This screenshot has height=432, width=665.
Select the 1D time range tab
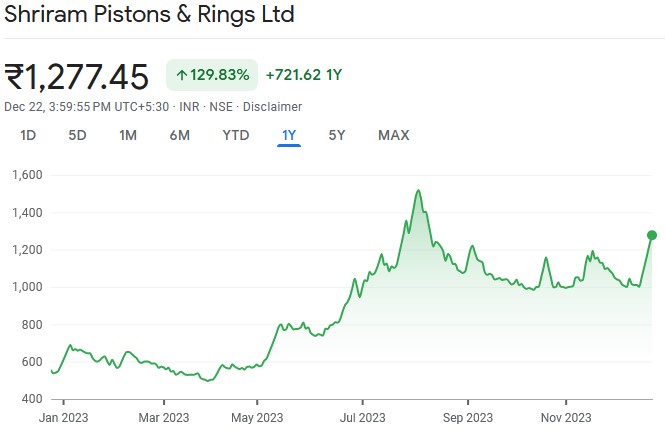[29, 135]
